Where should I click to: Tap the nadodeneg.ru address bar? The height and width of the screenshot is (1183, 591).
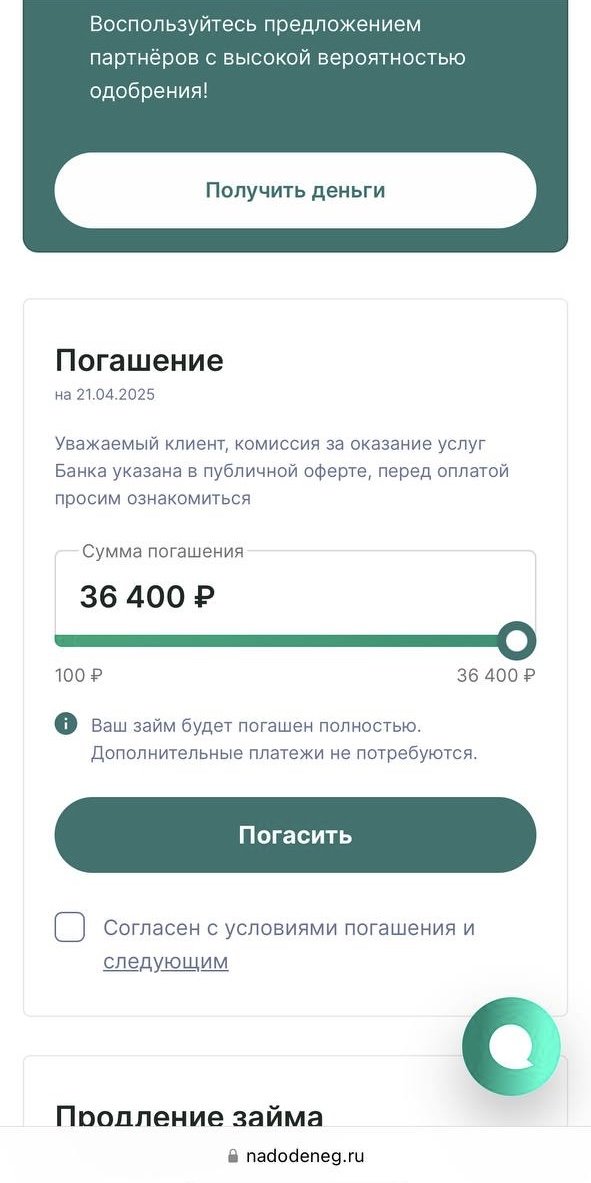click(295, 1156)
